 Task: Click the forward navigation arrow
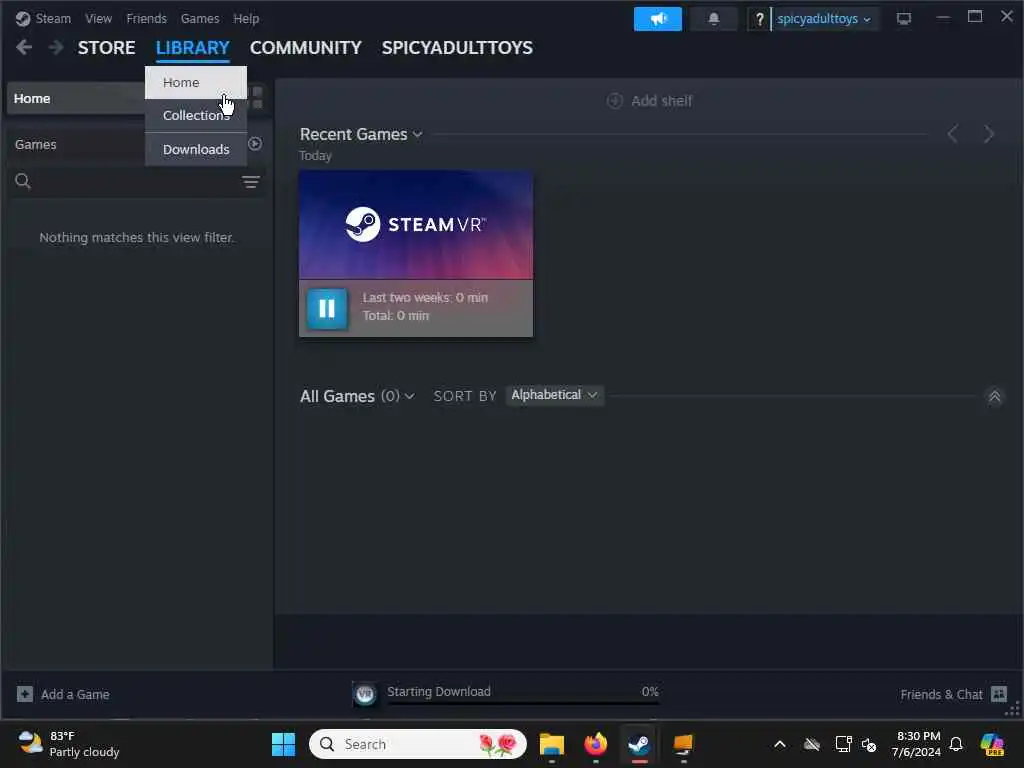coord(56,48)
